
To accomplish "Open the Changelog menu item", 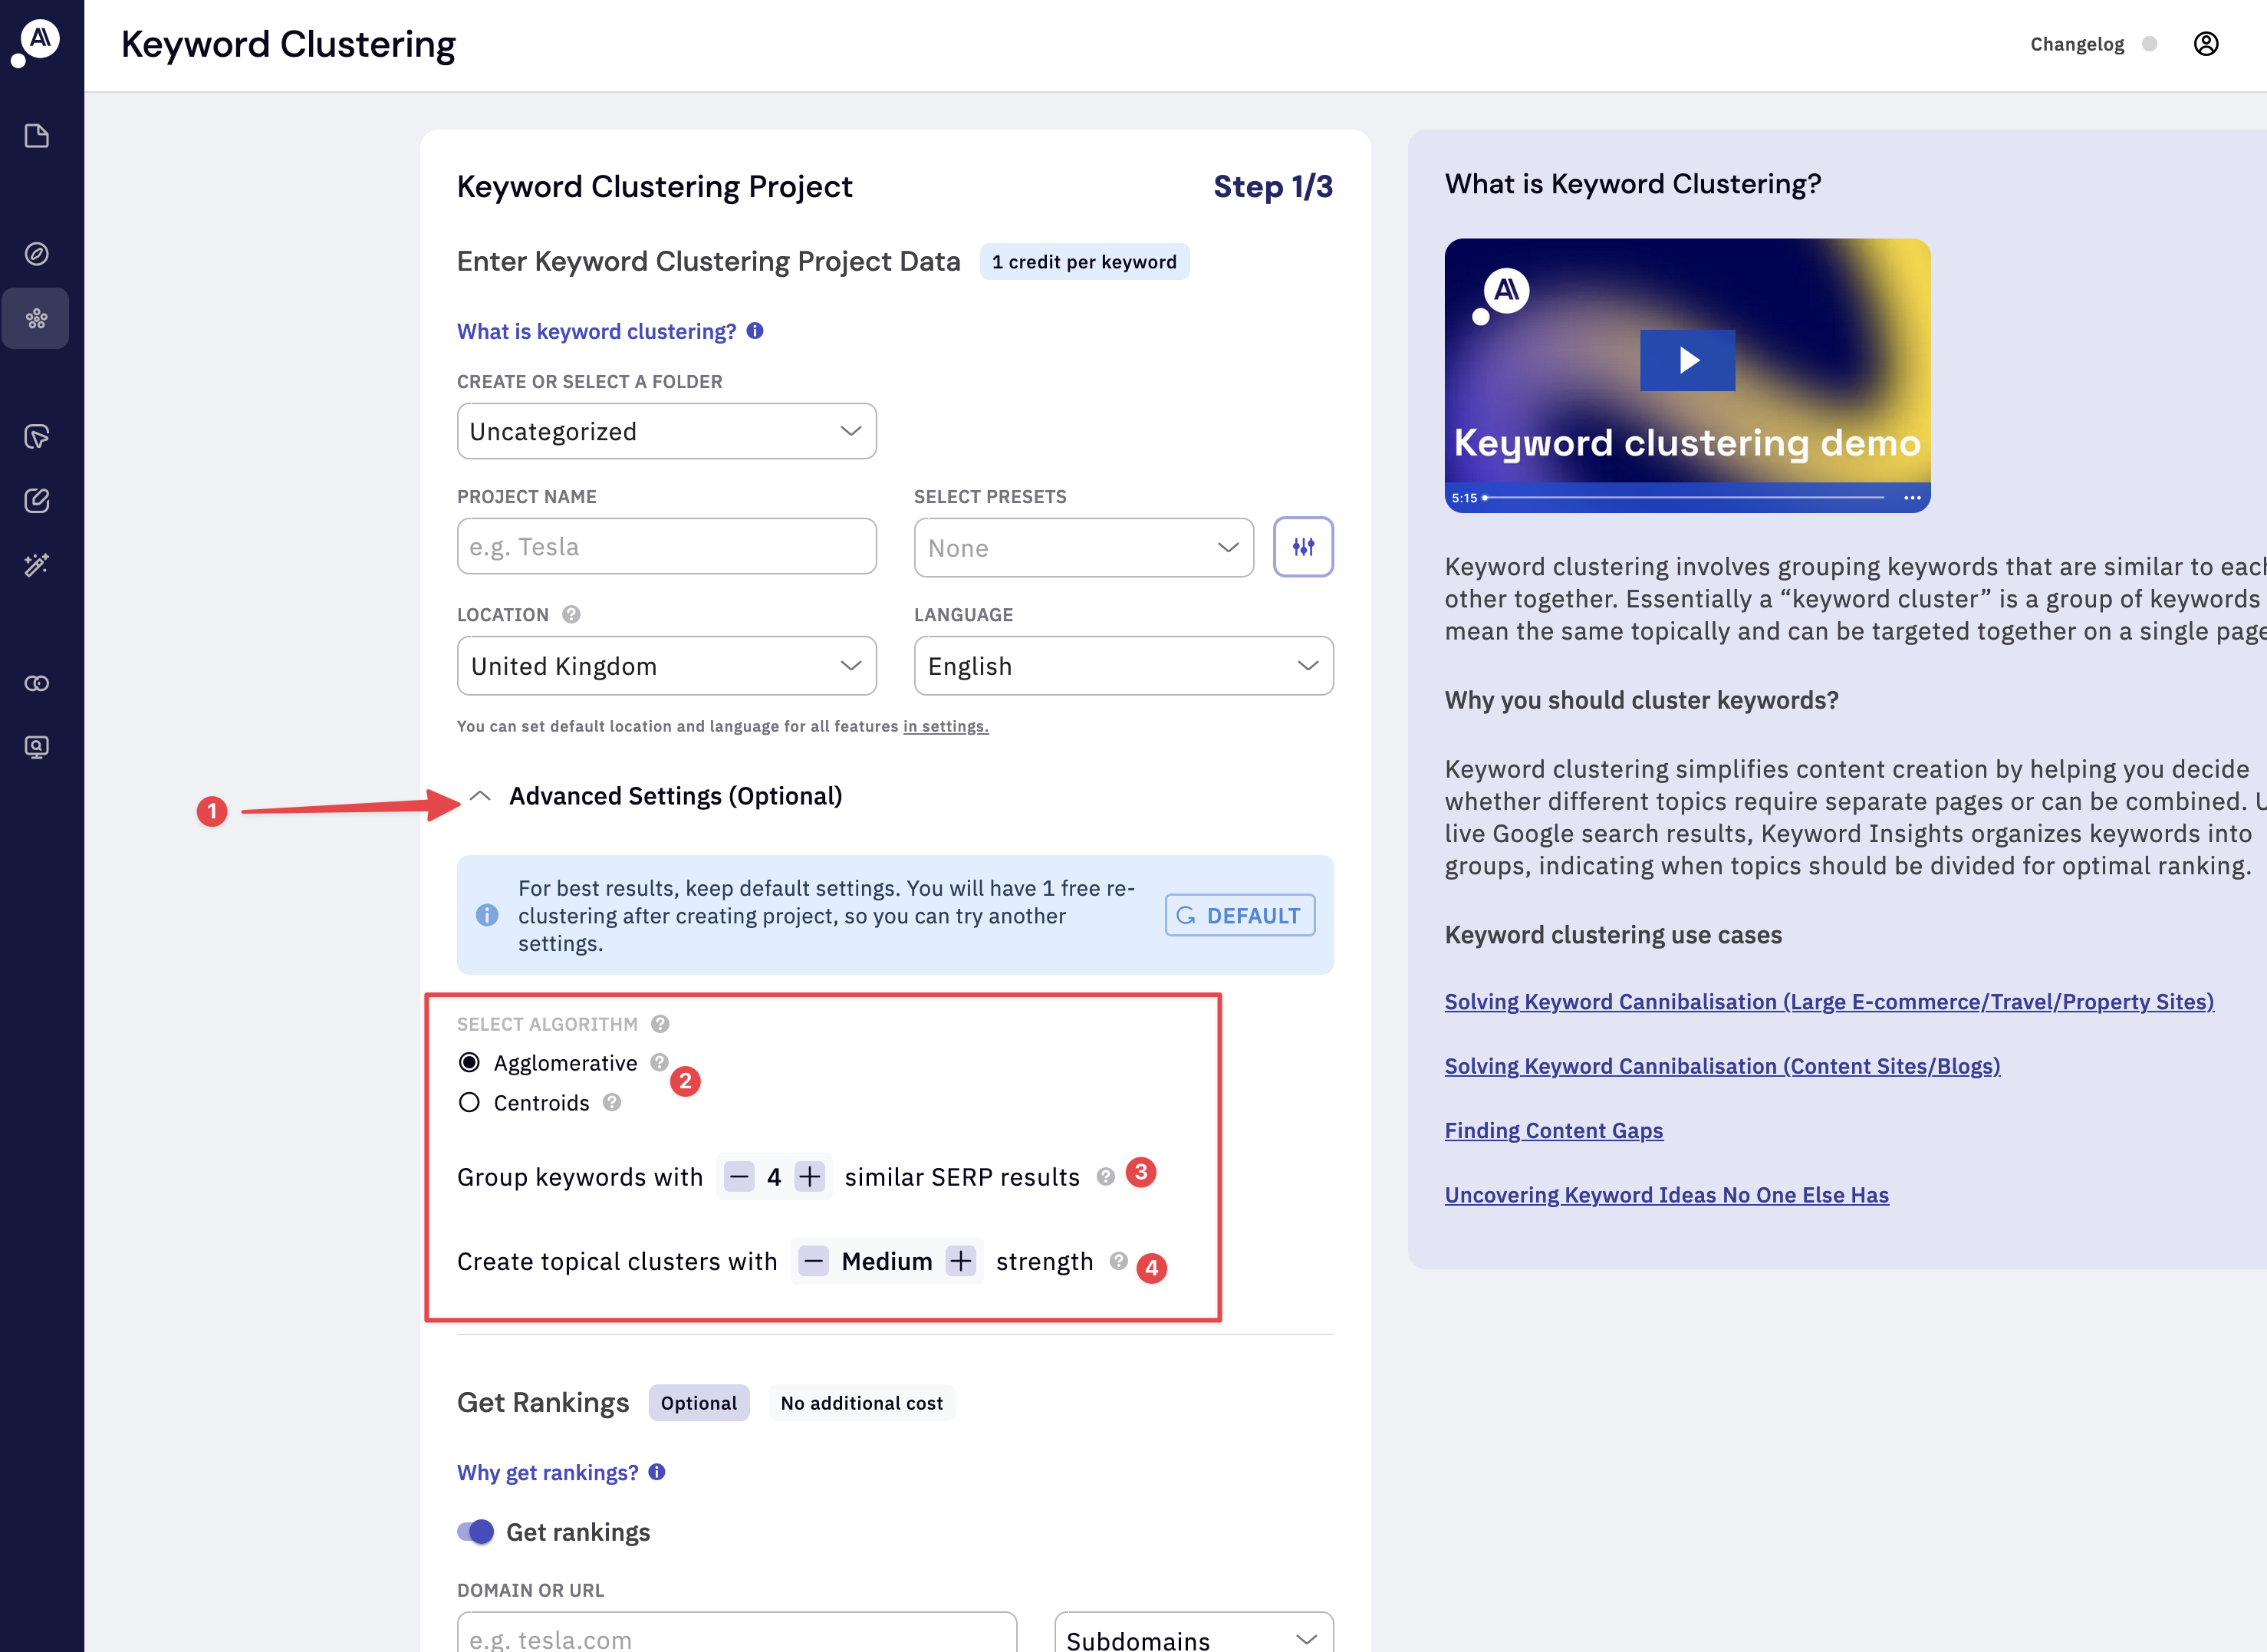I will coord(2076,44).
